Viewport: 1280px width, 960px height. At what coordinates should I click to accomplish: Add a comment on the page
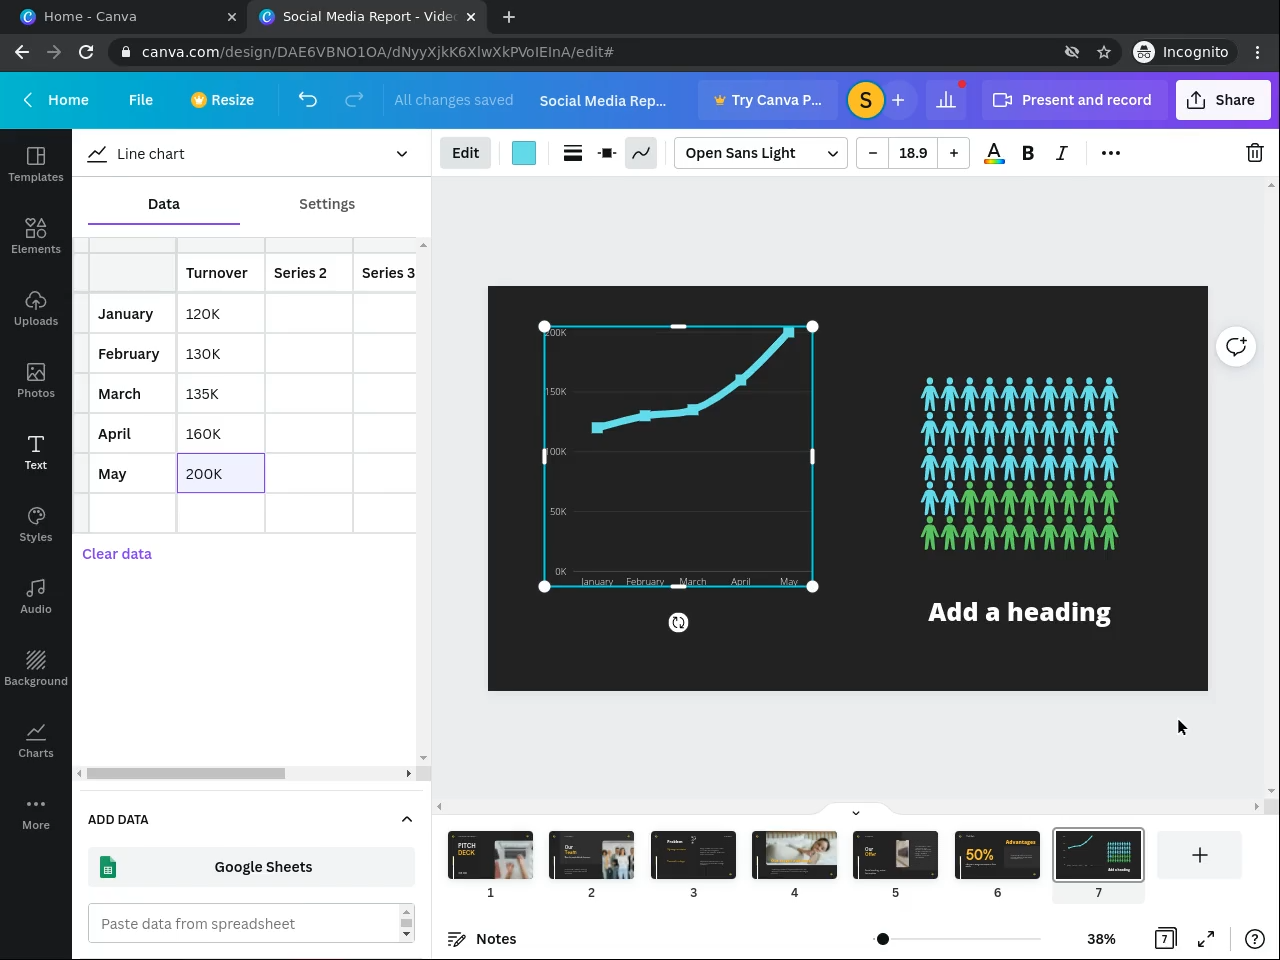click(1236, 347)
